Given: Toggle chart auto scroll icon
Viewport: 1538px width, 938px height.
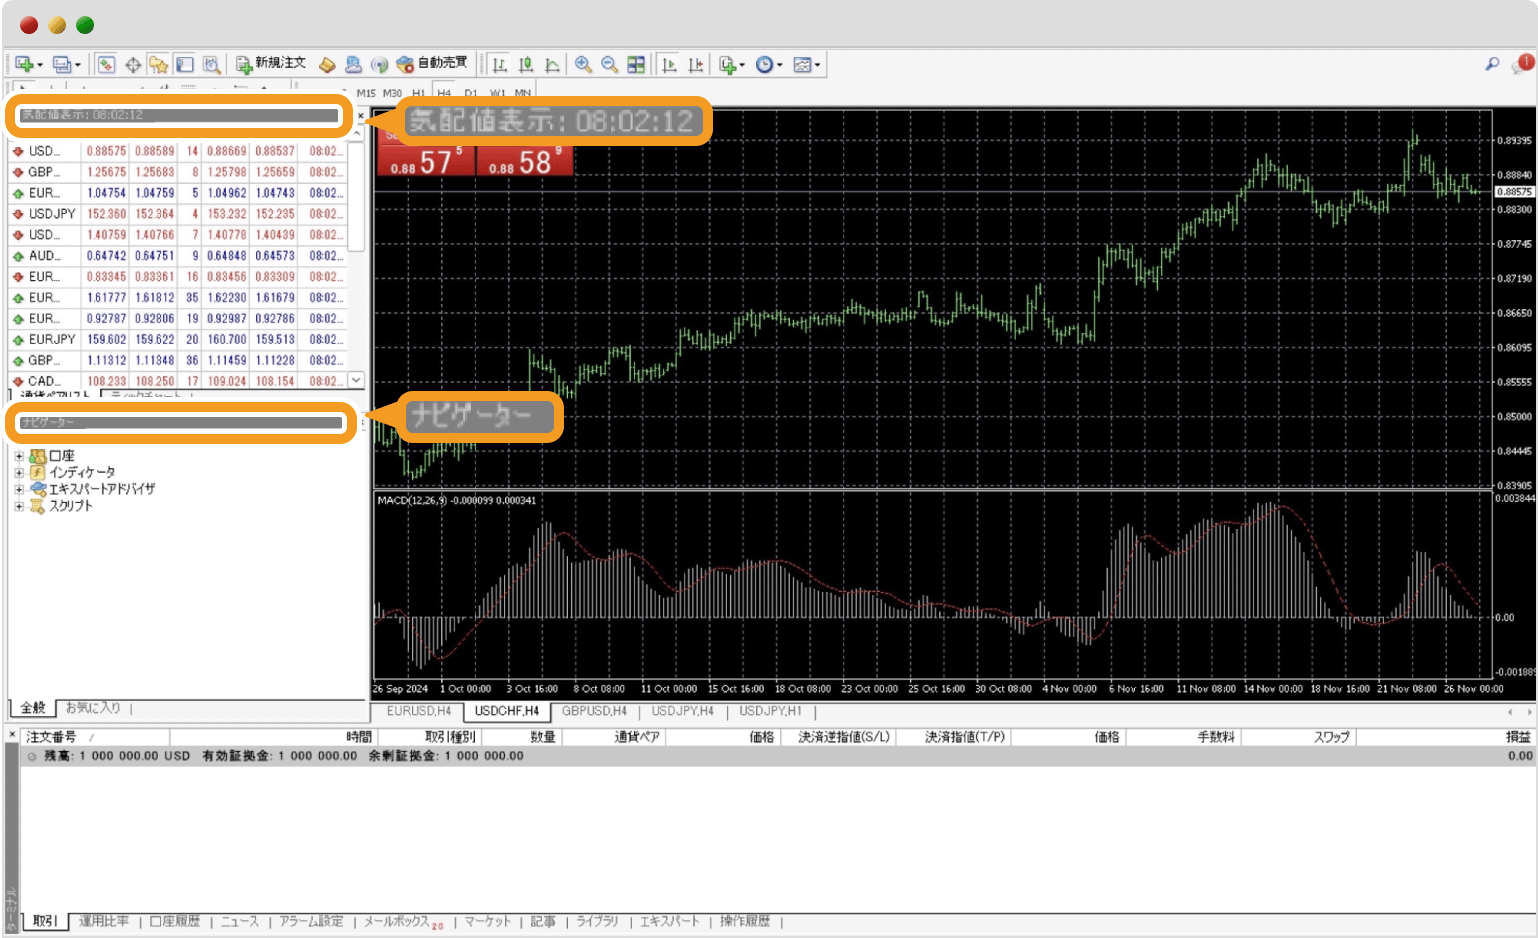Looking at the screenshot, I should (669, 65).
